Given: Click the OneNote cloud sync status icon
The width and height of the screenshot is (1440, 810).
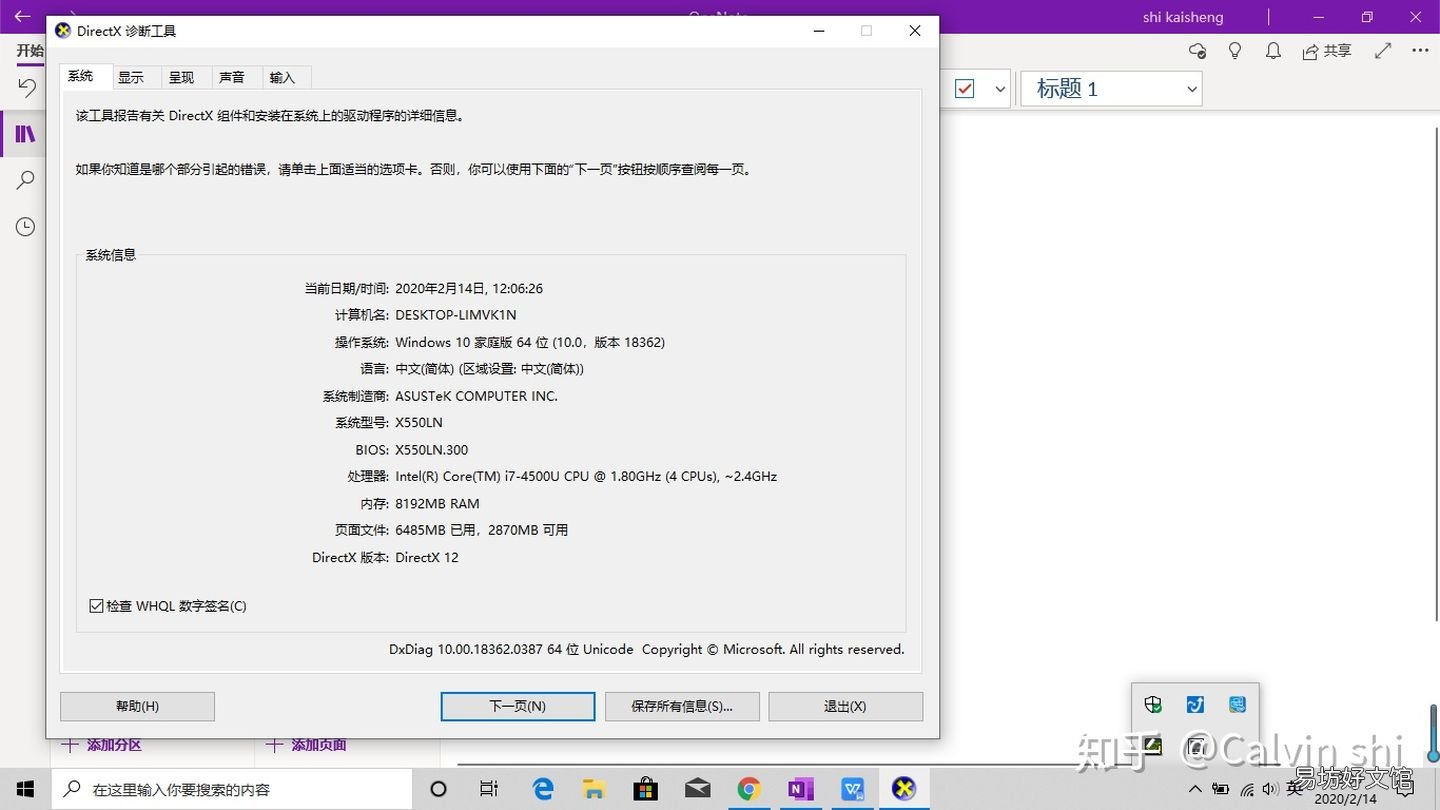Looking at the screenshot, I should coord(1197,51).
